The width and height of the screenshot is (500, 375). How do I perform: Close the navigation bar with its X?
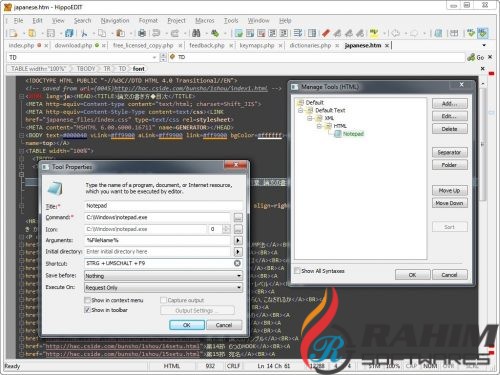pos(490,57)
